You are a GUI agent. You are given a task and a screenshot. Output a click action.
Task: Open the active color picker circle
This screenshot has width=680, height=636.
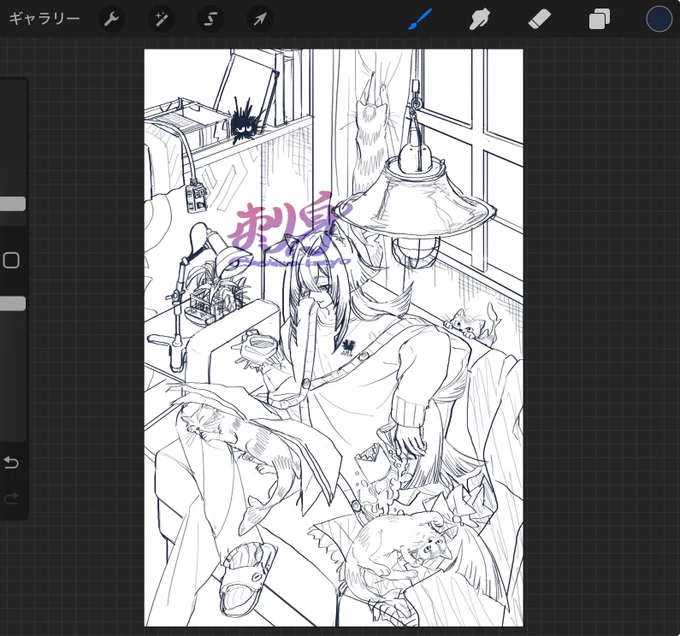[x=659, y=19]
